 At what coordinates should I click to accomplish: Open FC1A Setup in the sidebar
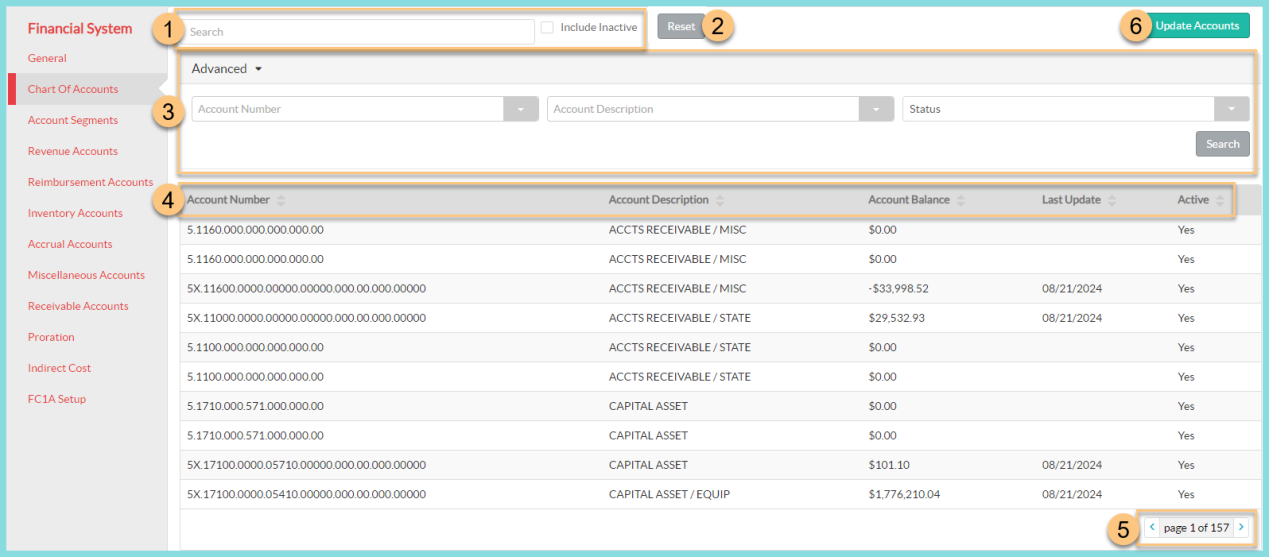[57, 399]
